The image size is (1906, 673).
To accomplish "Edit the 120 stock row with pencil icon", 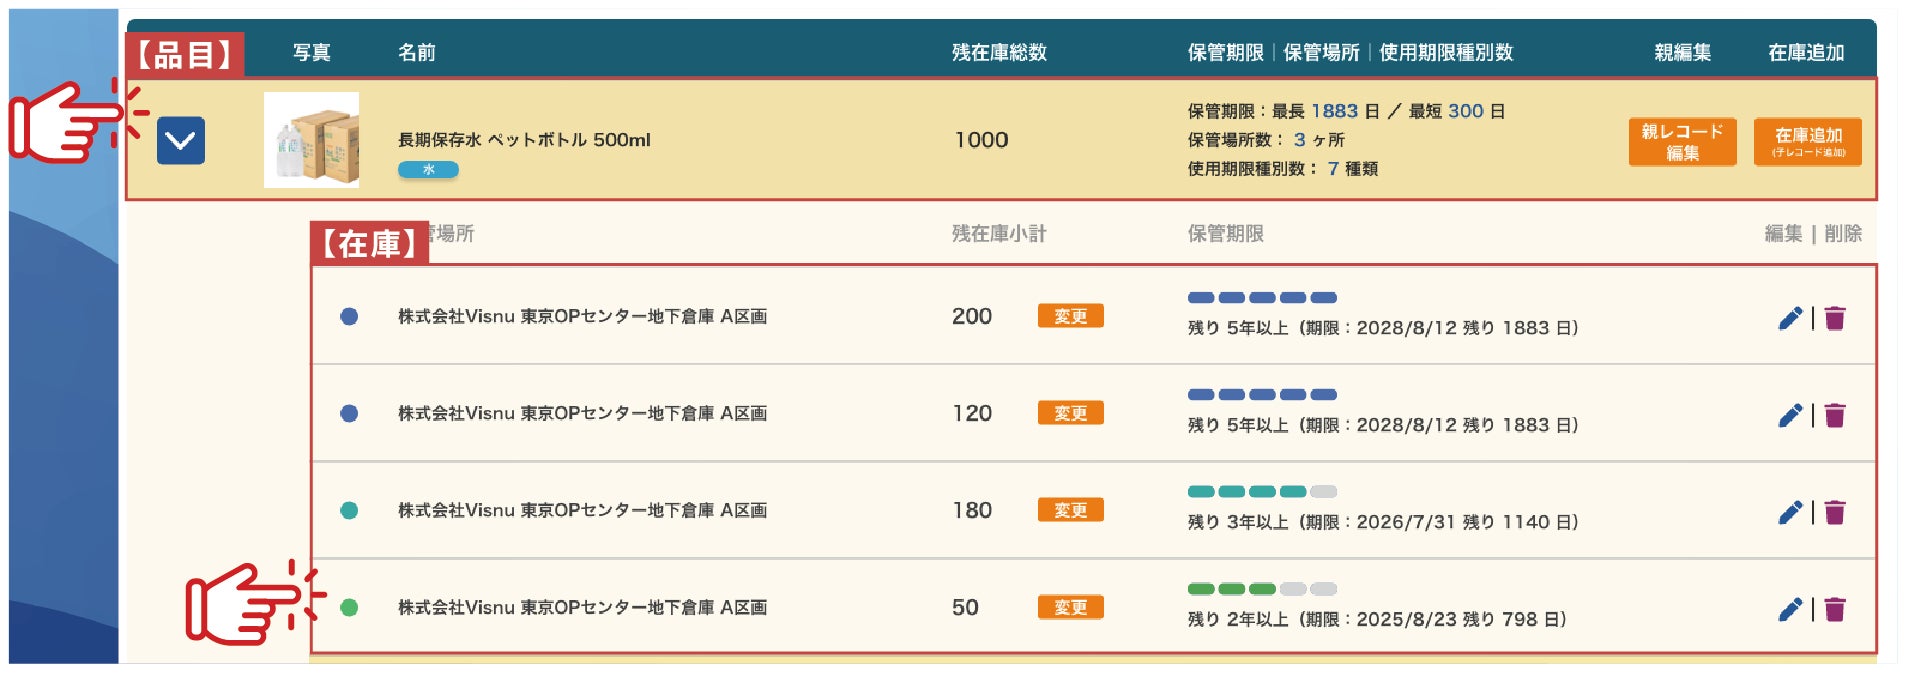I will tap(1790, 415).
